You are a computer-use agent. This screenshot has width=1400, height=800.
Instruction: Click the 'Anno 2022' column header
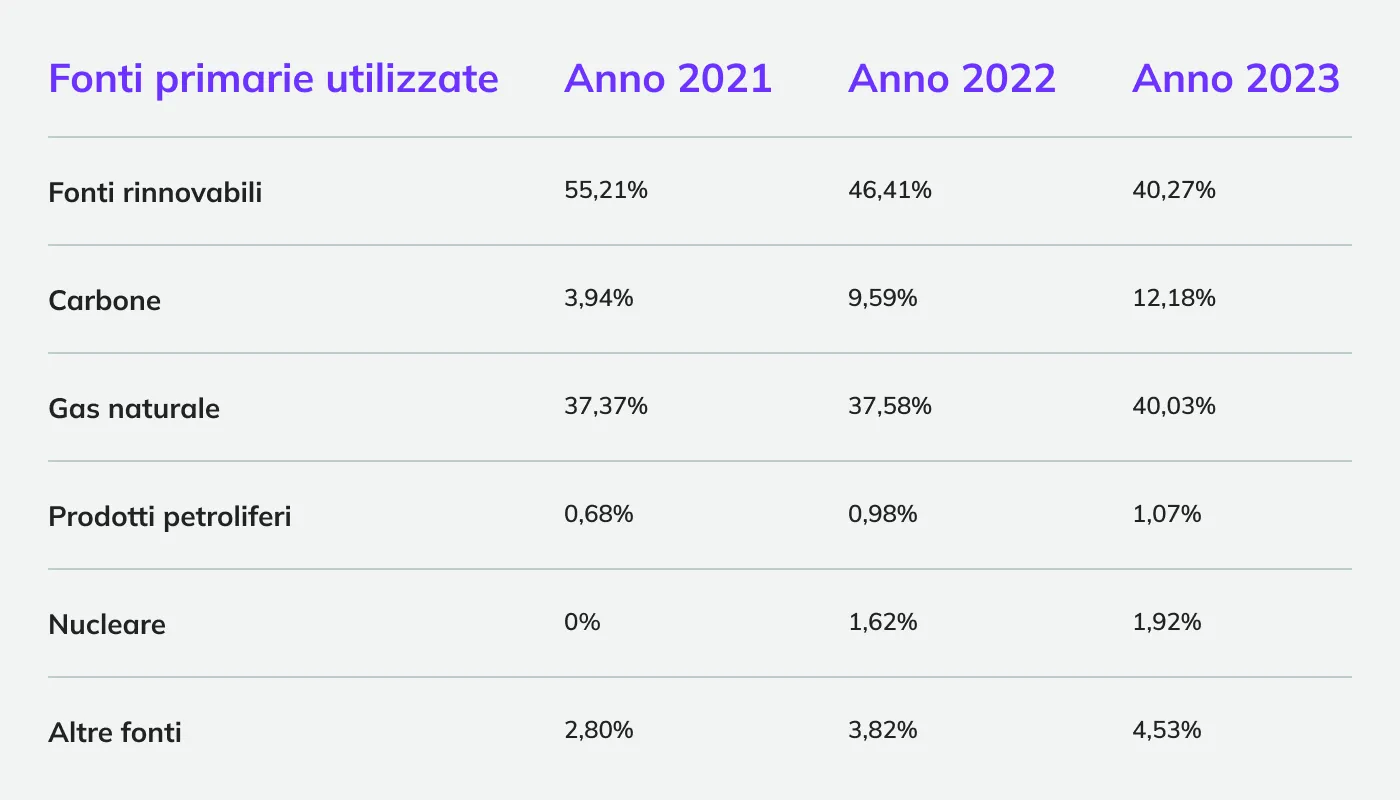[x=952, y=78]
